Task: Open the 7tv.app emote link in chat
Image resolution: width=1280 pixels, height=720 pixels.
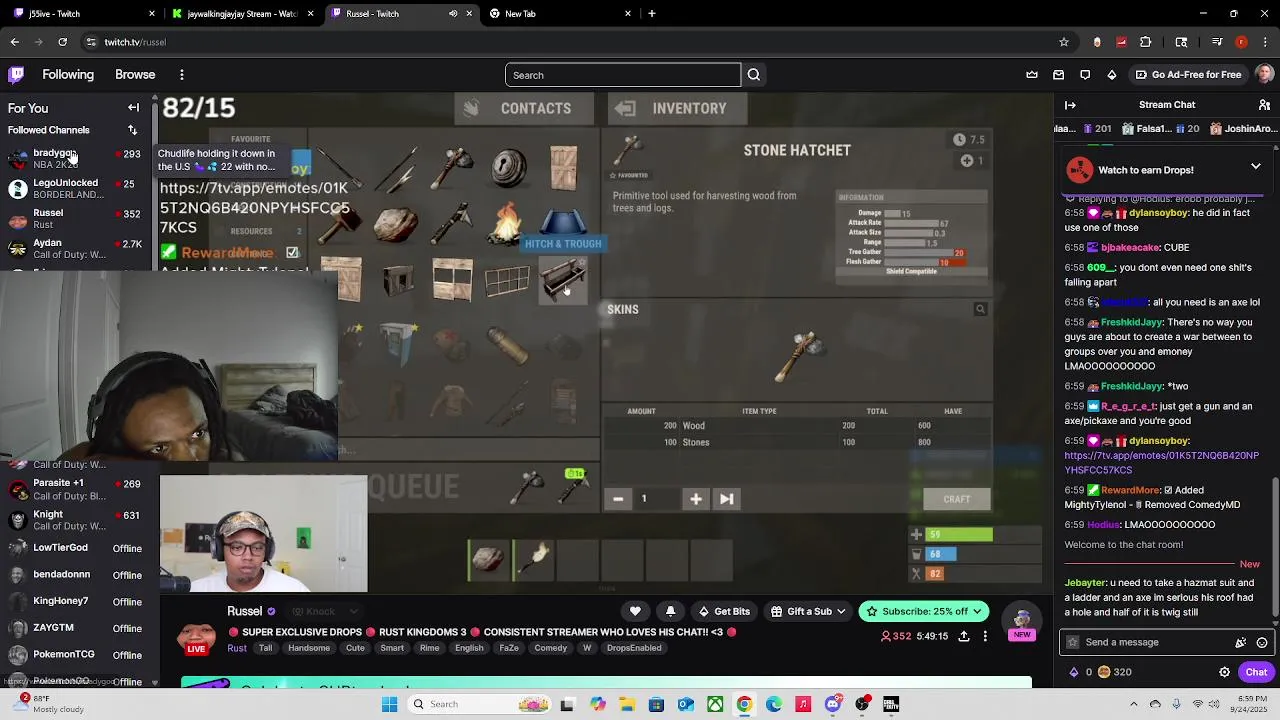Action: (x=1161, y=462)
